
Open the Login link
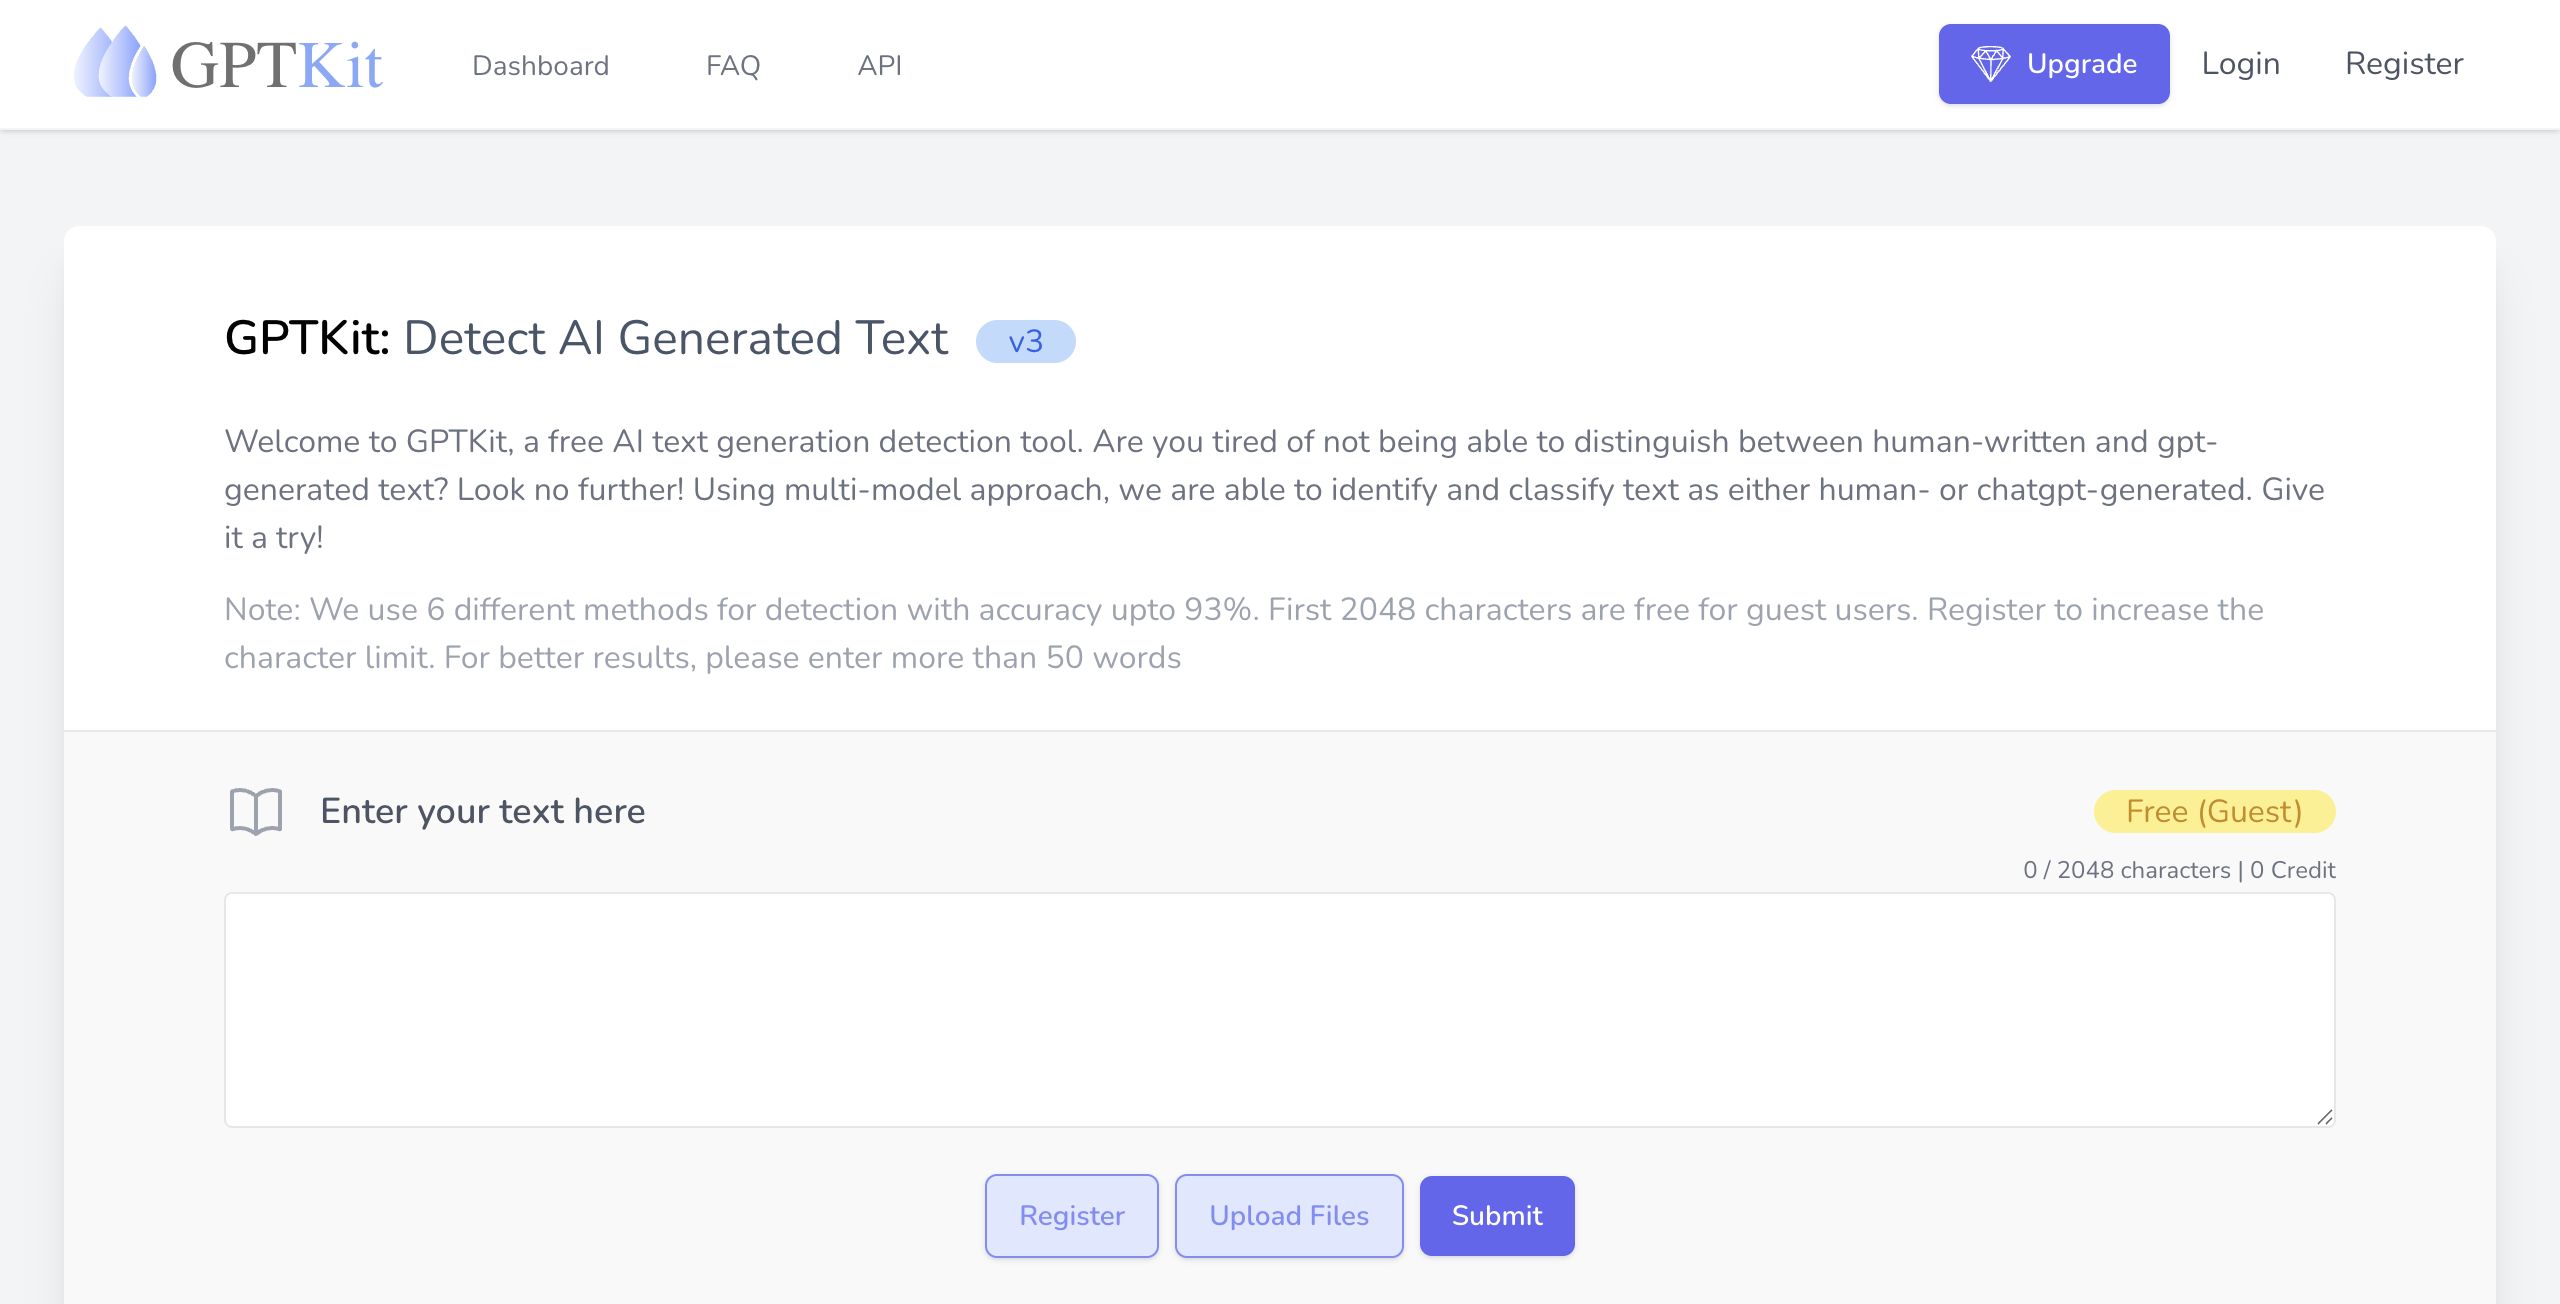coord(2240,64)
